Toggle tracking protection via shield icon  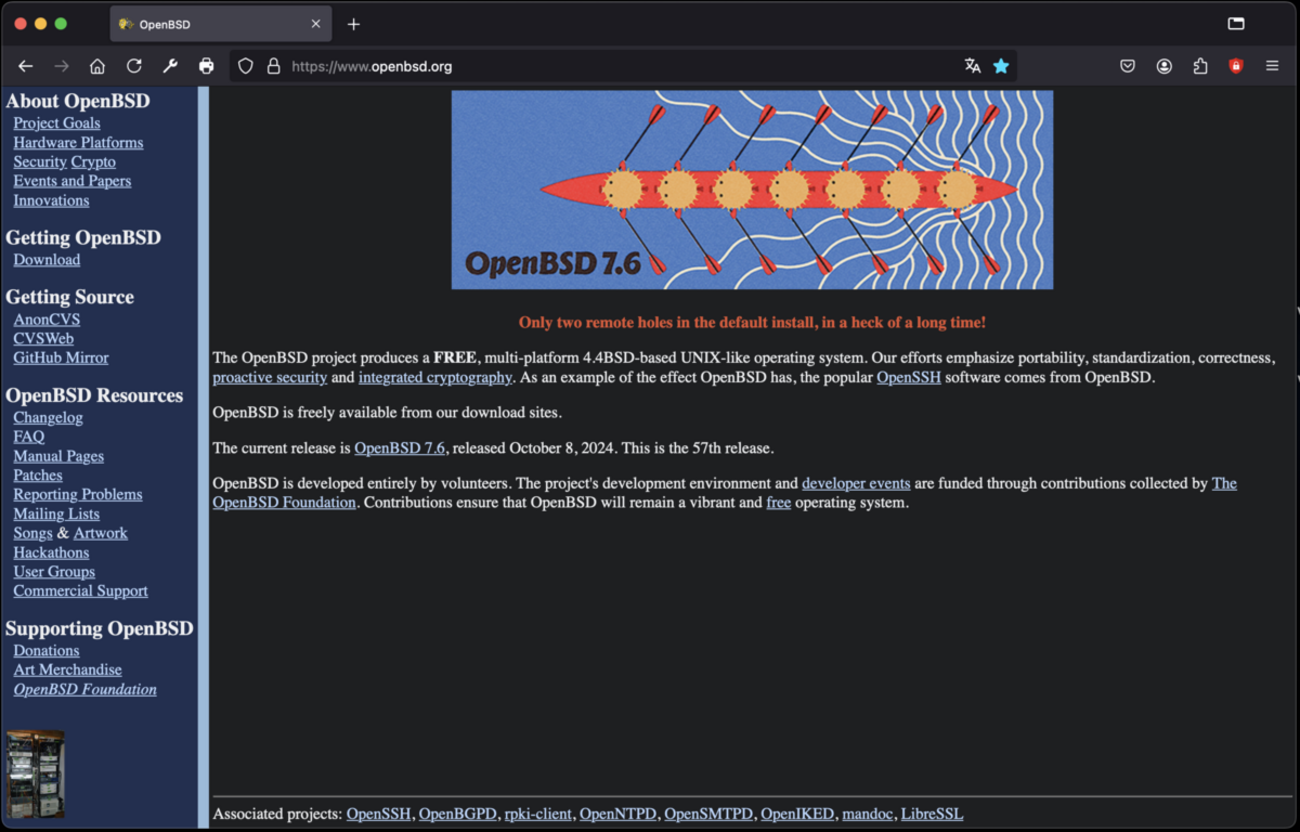(243, 66)
